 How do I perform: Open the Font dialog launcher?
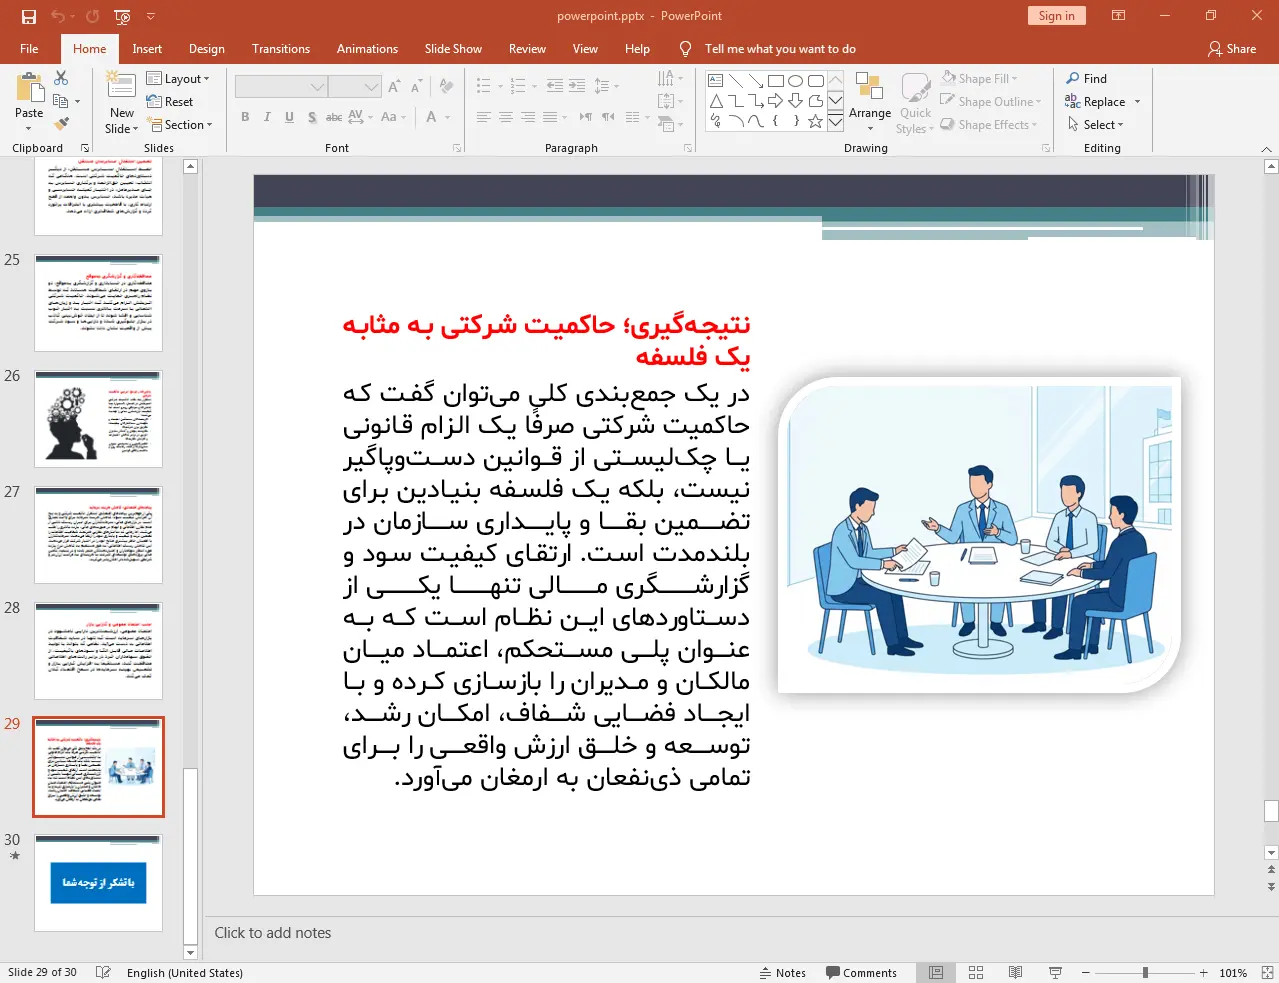point(457,148)
